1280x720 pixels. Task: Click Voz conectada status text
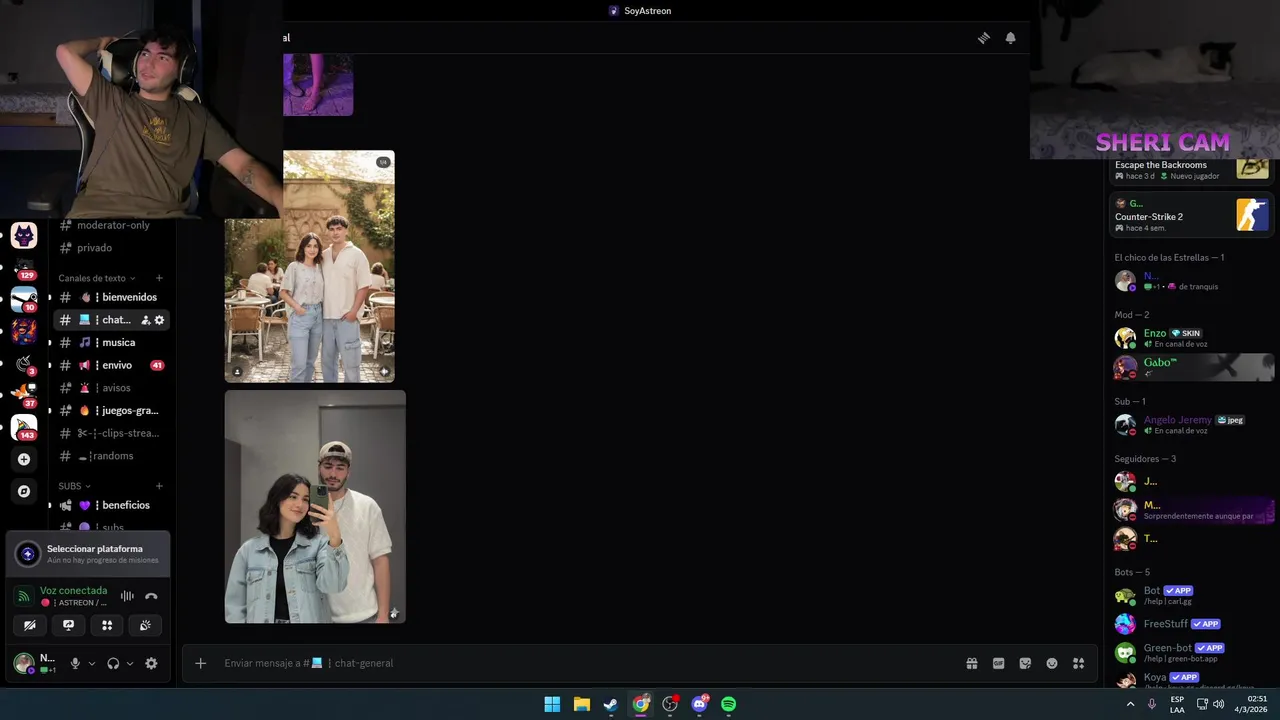tap(73, 591)
